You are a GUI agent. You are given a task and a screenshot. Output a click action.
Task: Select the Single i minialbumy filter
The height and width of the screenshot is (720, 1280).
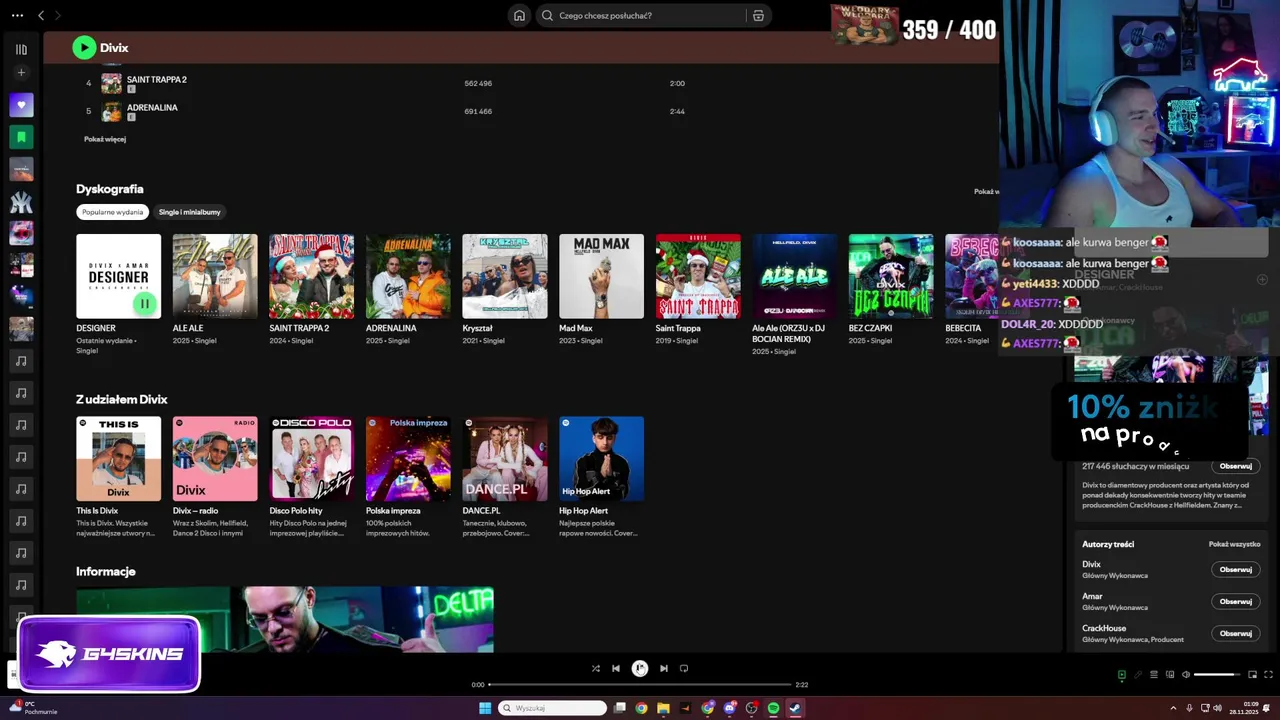[x=189, y=212]
